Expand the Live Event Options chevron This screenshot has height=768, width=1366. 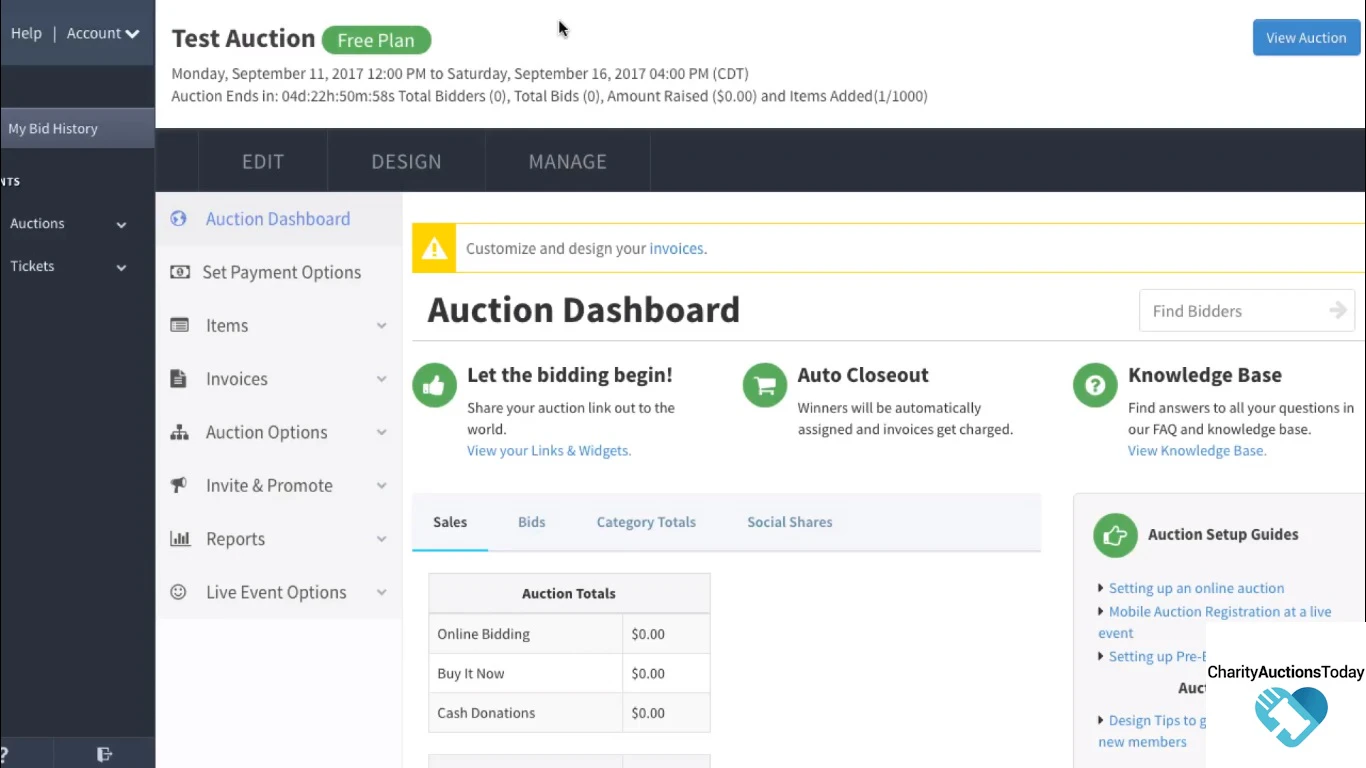pos(381,592)
